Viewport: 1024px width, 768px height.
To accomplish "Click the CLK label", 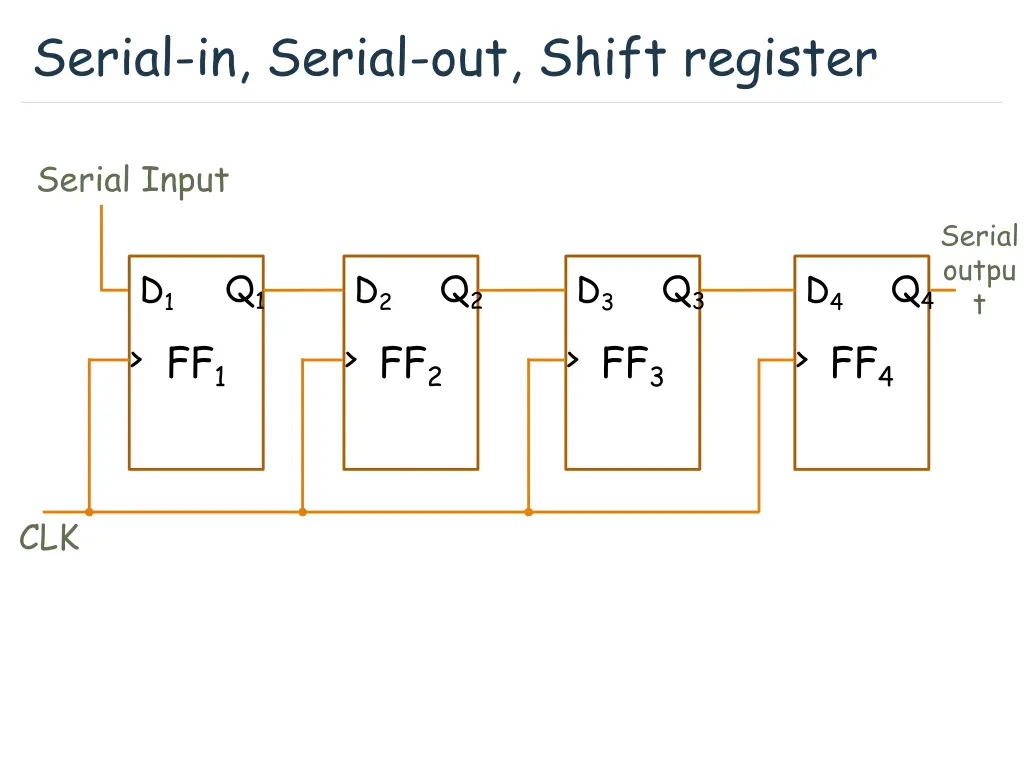I will point(49,539).
